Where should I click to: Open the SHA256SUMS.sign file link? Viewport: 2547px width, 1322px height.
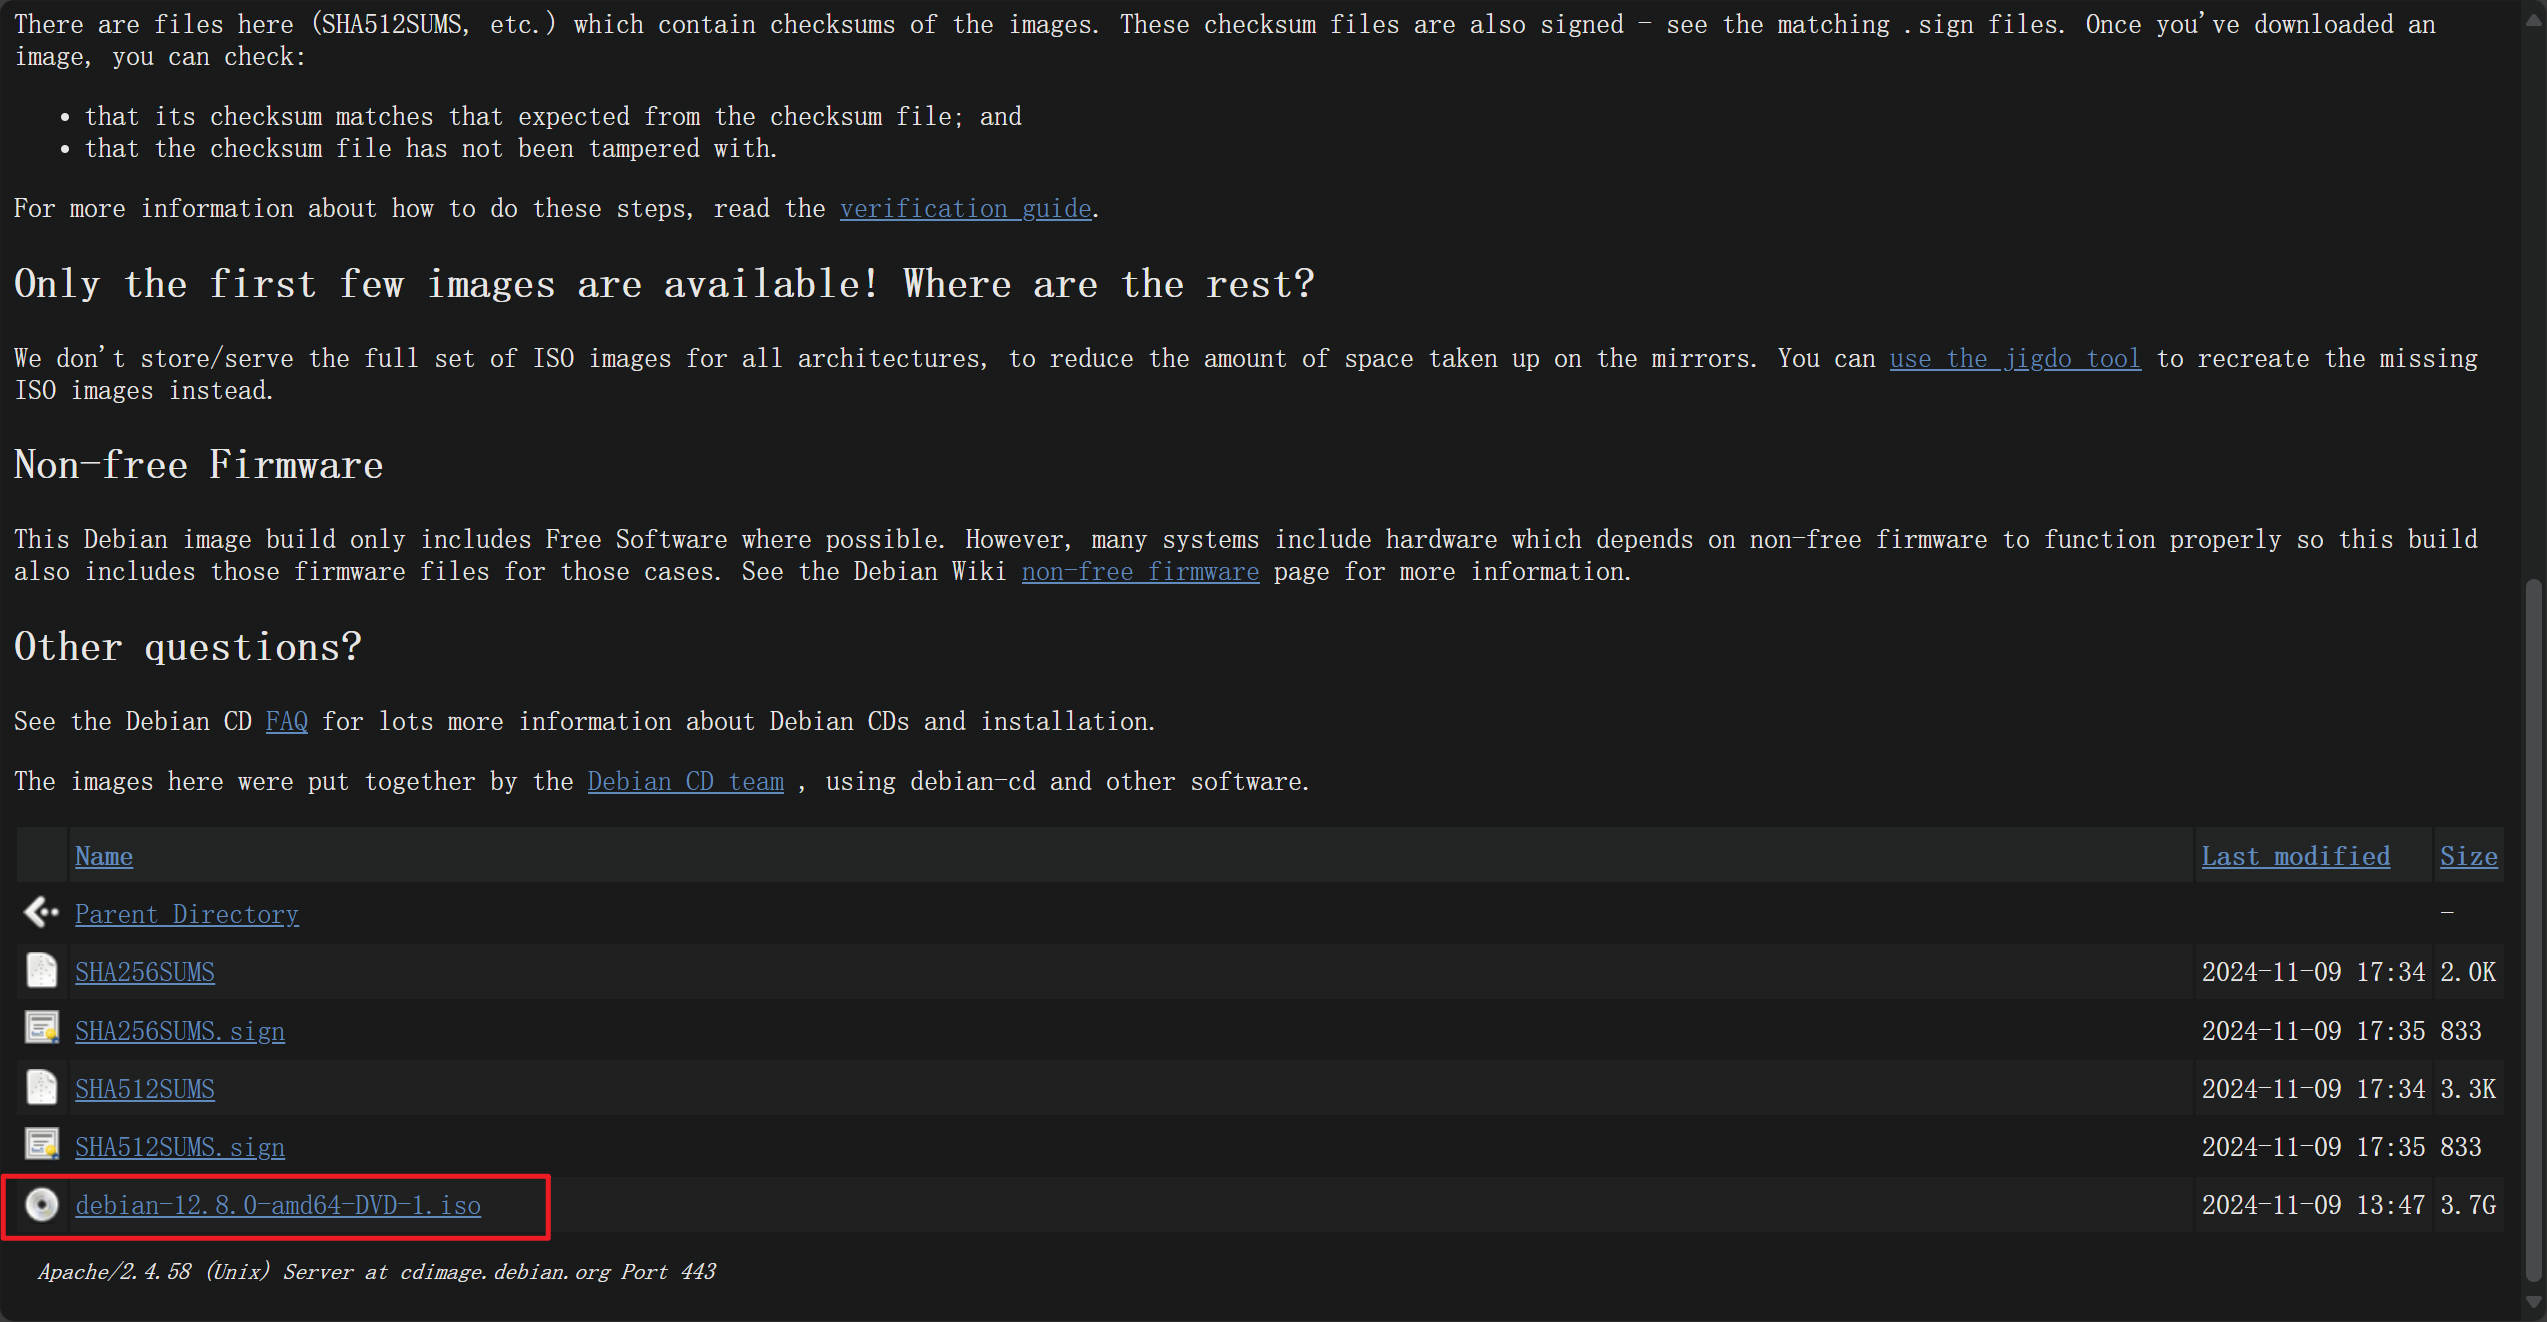(180, 1031)
